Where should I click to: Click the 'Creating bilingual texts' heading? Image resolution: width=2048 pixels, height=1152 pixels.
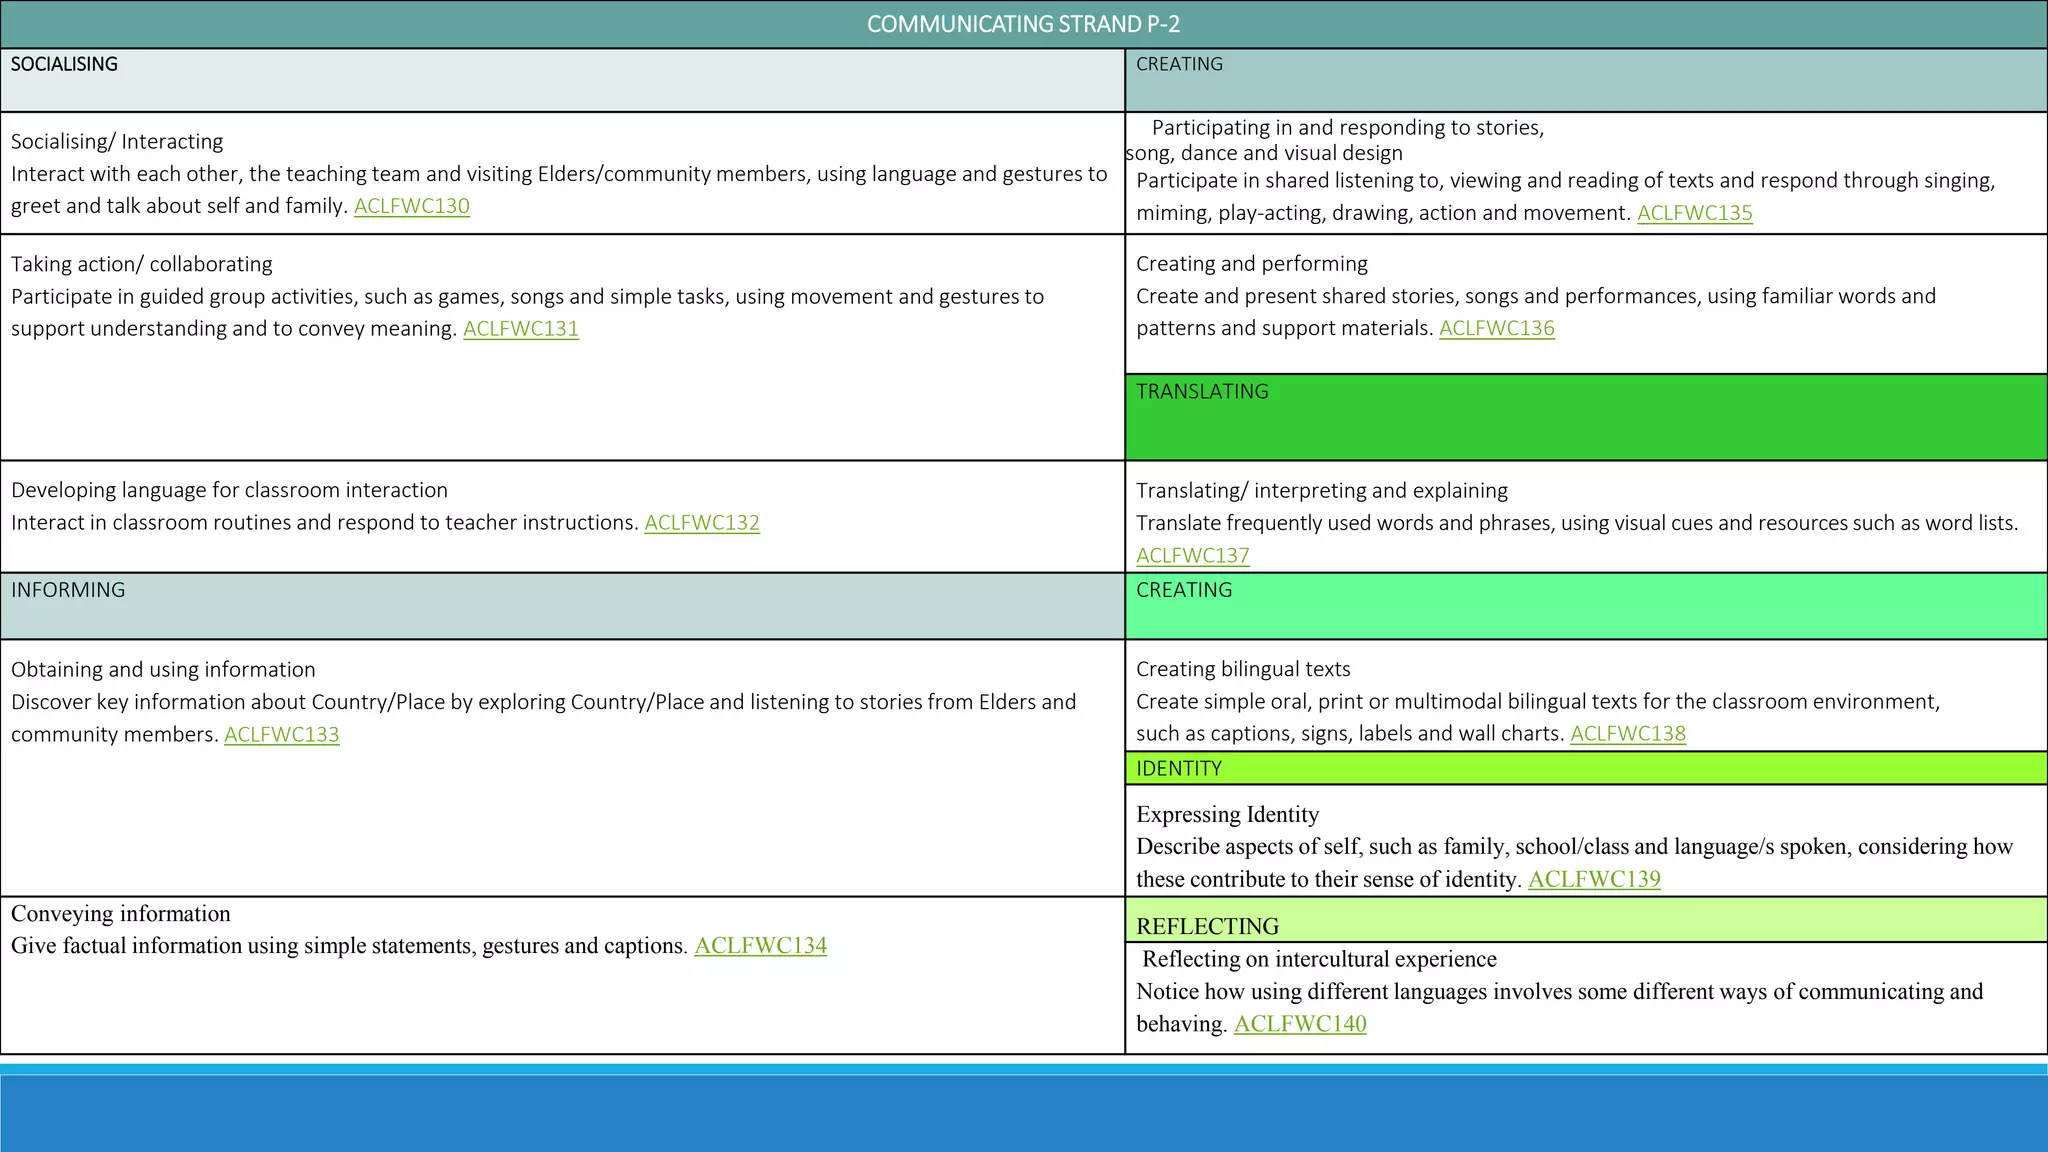(x=1242, y=669)
